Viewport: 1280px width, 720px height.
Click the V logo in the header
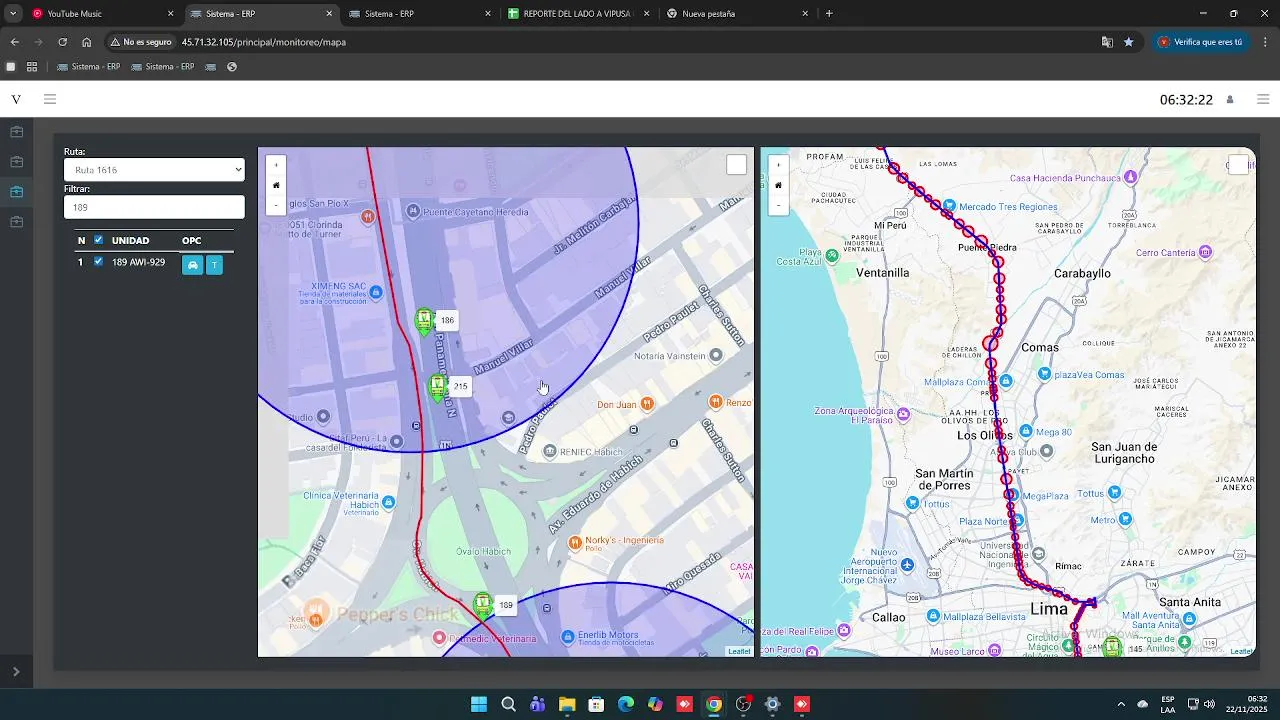click(16, 99)
